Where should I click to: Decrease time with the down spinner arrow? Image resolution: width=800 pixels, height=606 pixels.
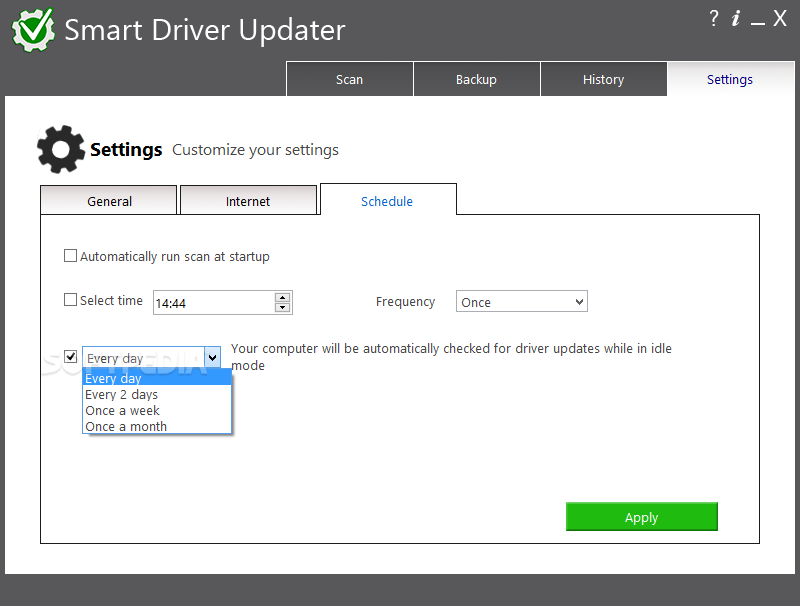[283, 308]
